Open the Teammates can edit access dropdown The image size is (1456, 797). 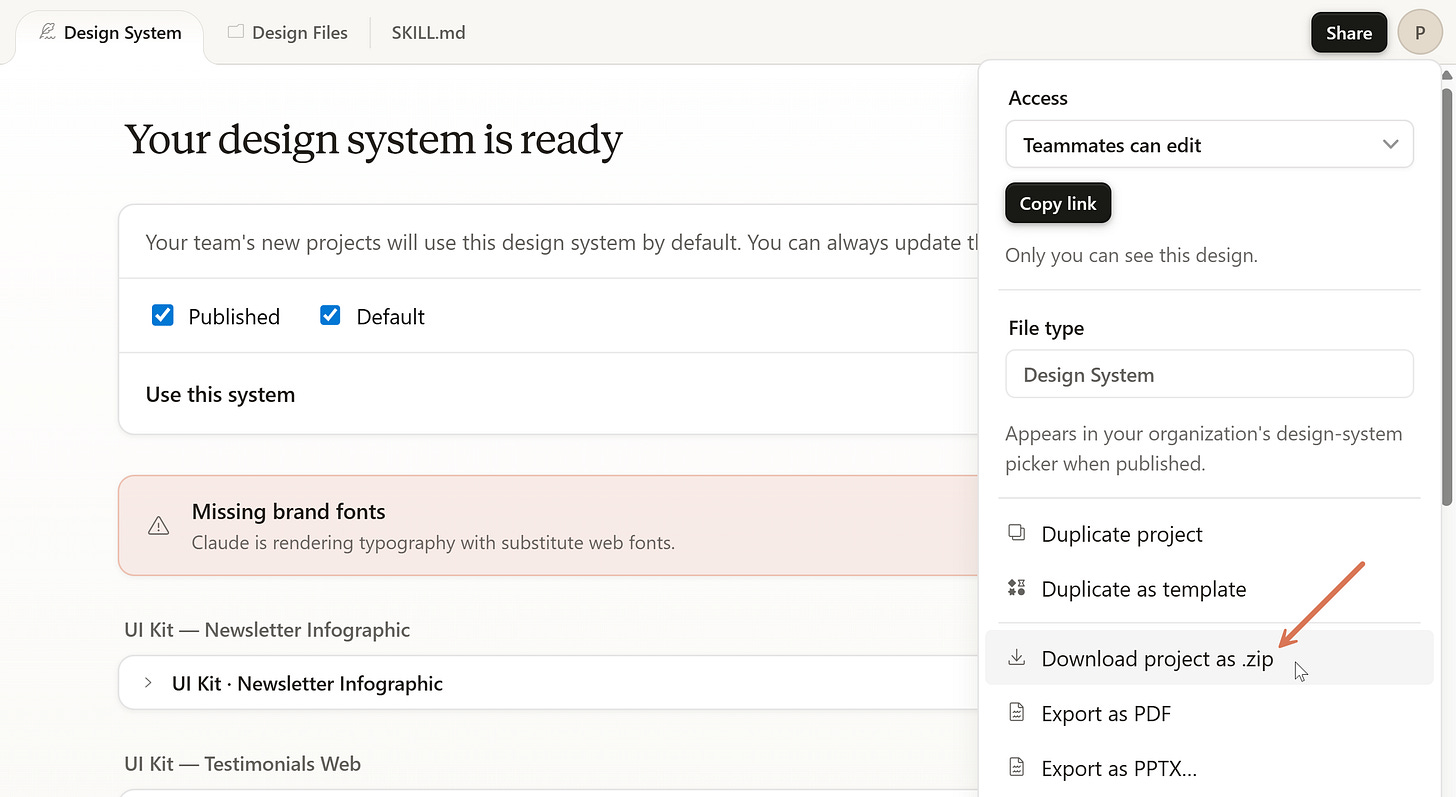coord(1209,145)
